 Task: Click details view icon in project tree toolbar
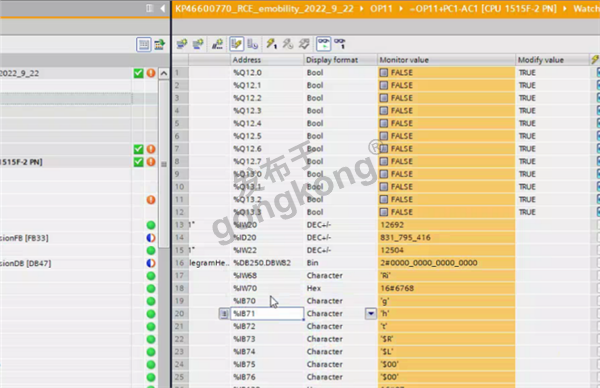click(x=143, y=44)
